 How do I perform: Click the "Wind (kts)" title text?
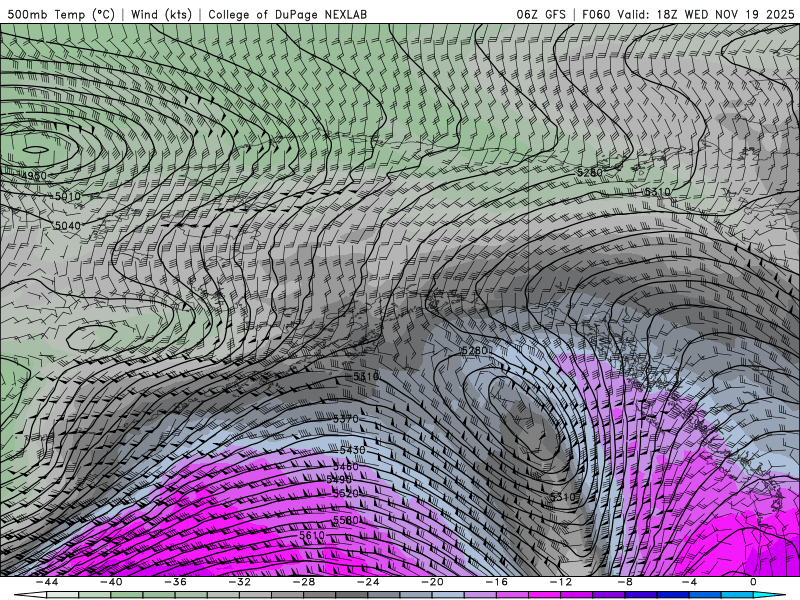[x=161, y=14]
